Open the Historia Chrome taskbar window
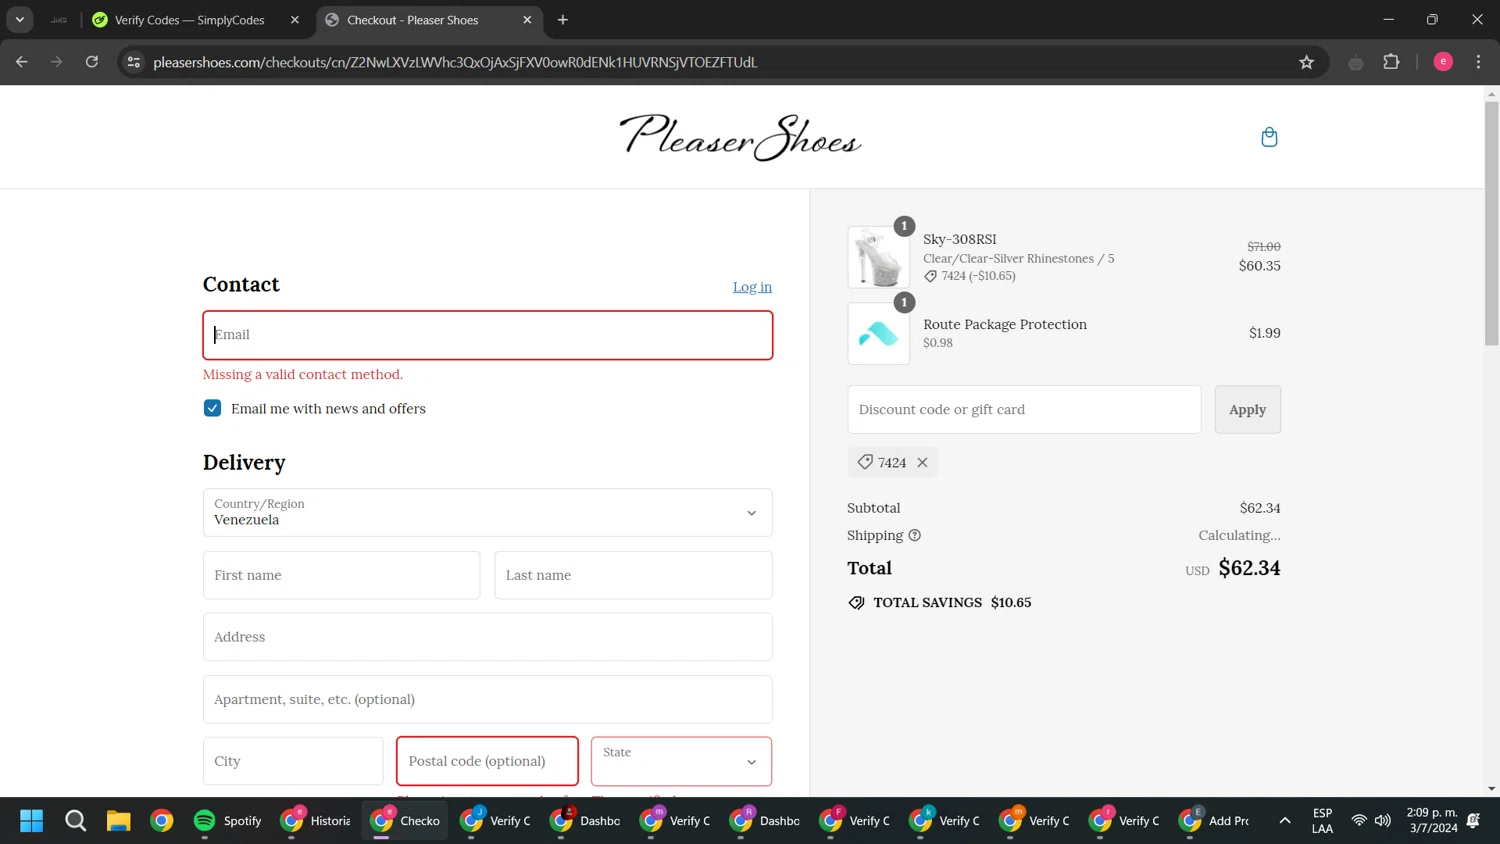The image size is (1500, 844). point(315,821)
